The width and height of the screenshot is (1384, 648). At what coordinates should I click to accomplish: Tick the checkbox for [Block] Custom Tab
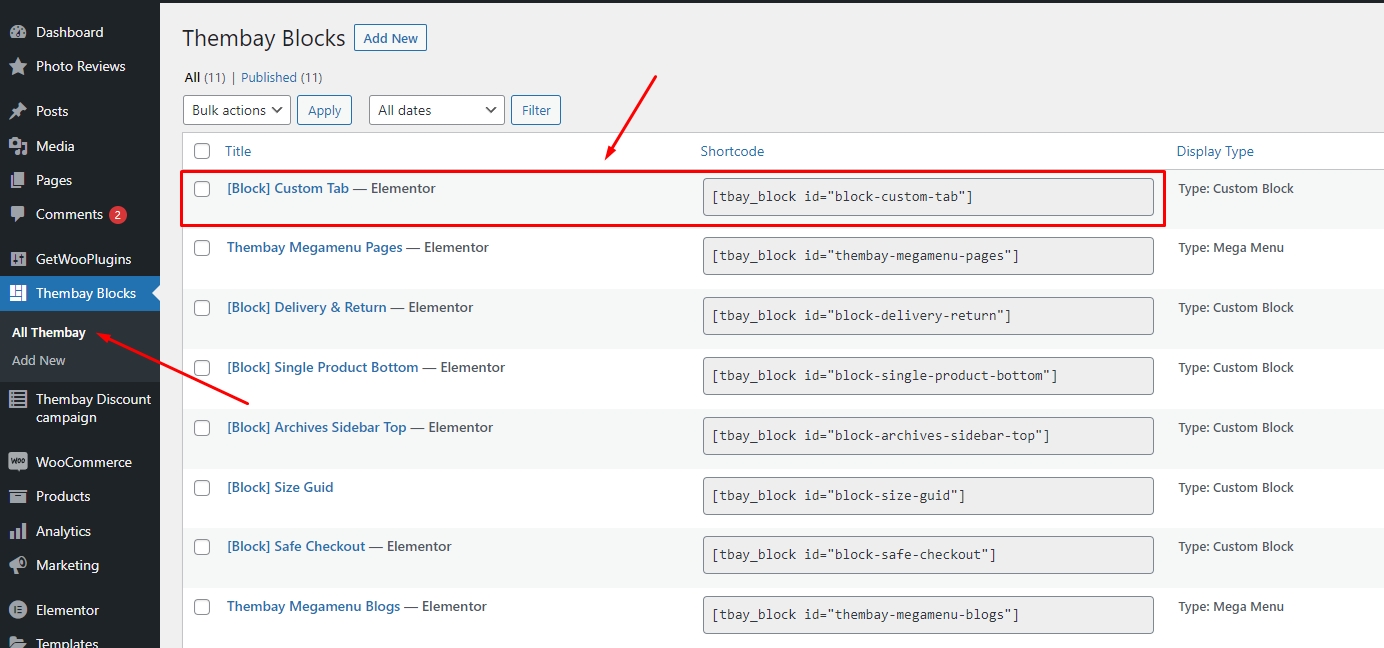tap(202, 189)
